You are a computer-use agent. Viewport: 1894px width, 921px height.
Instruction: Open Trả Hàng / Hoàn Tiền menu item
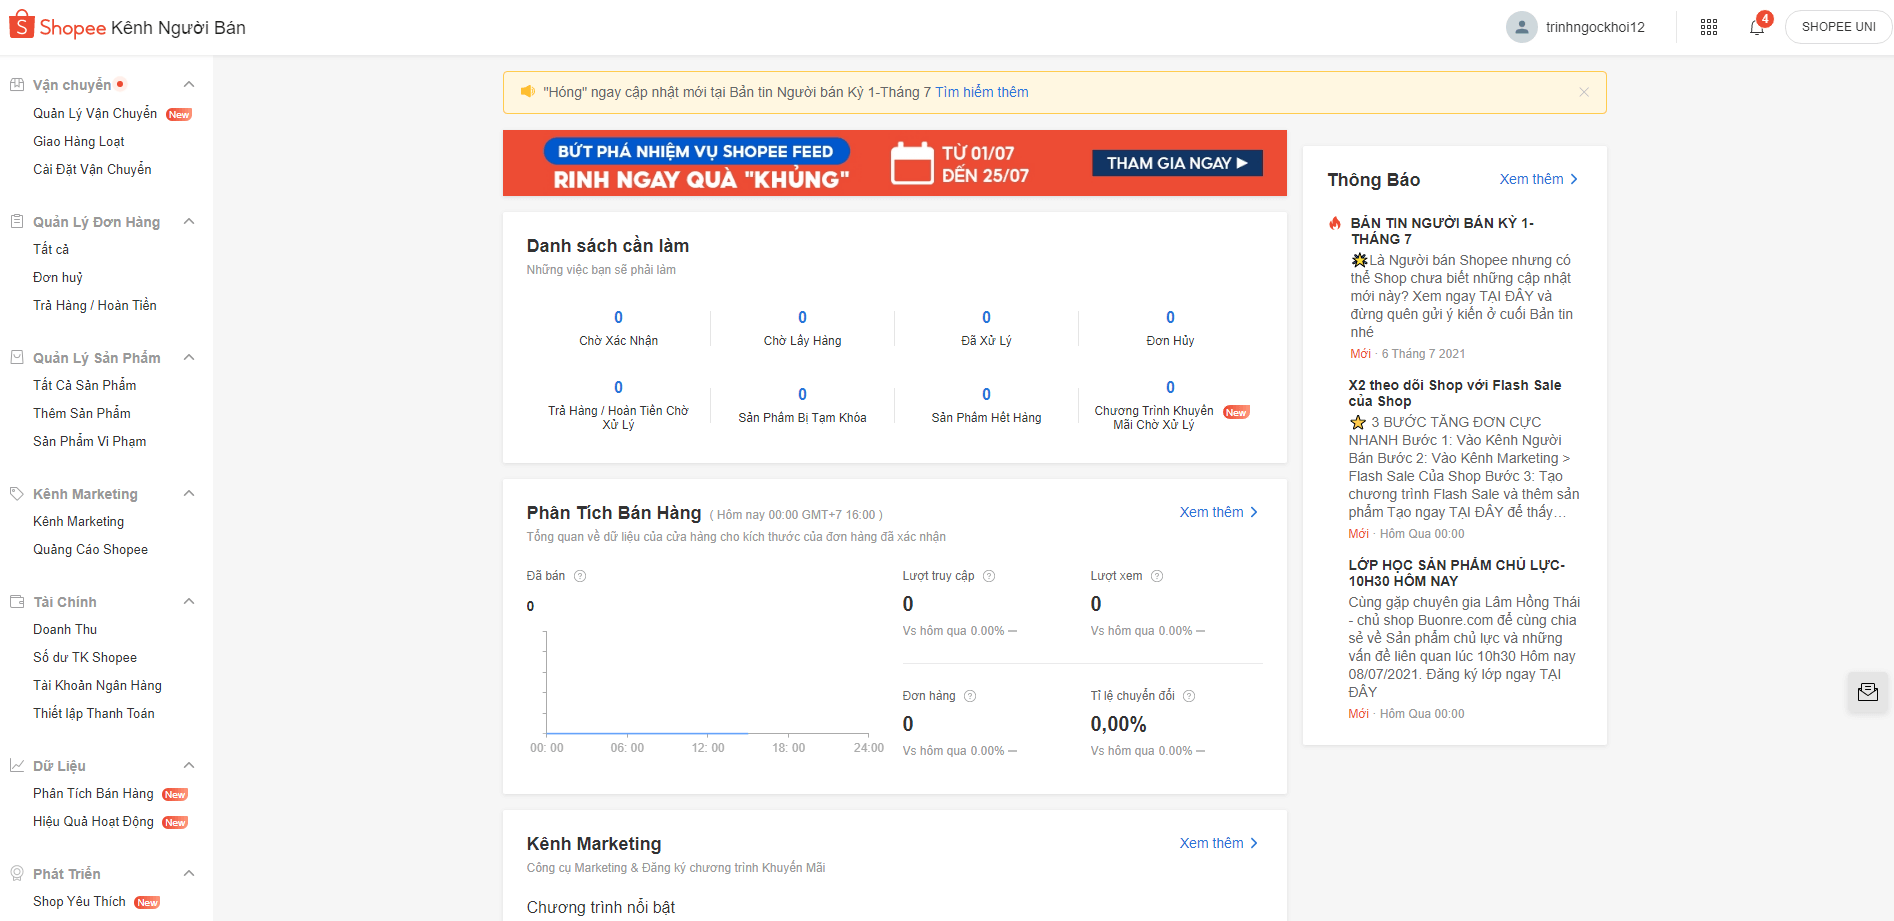pyautogui.click(x=95, y=305)
